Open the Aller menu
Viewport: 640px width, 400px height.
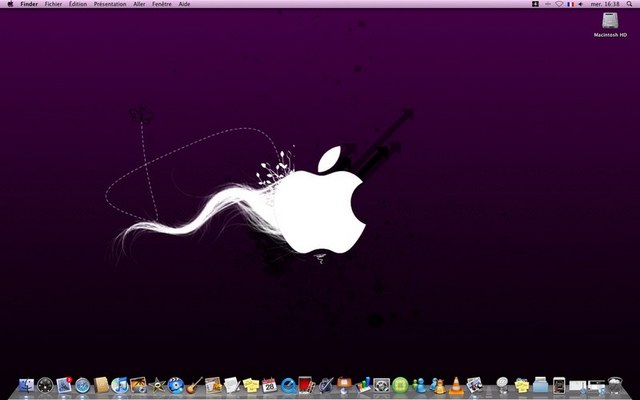click(x=139, y=4)
